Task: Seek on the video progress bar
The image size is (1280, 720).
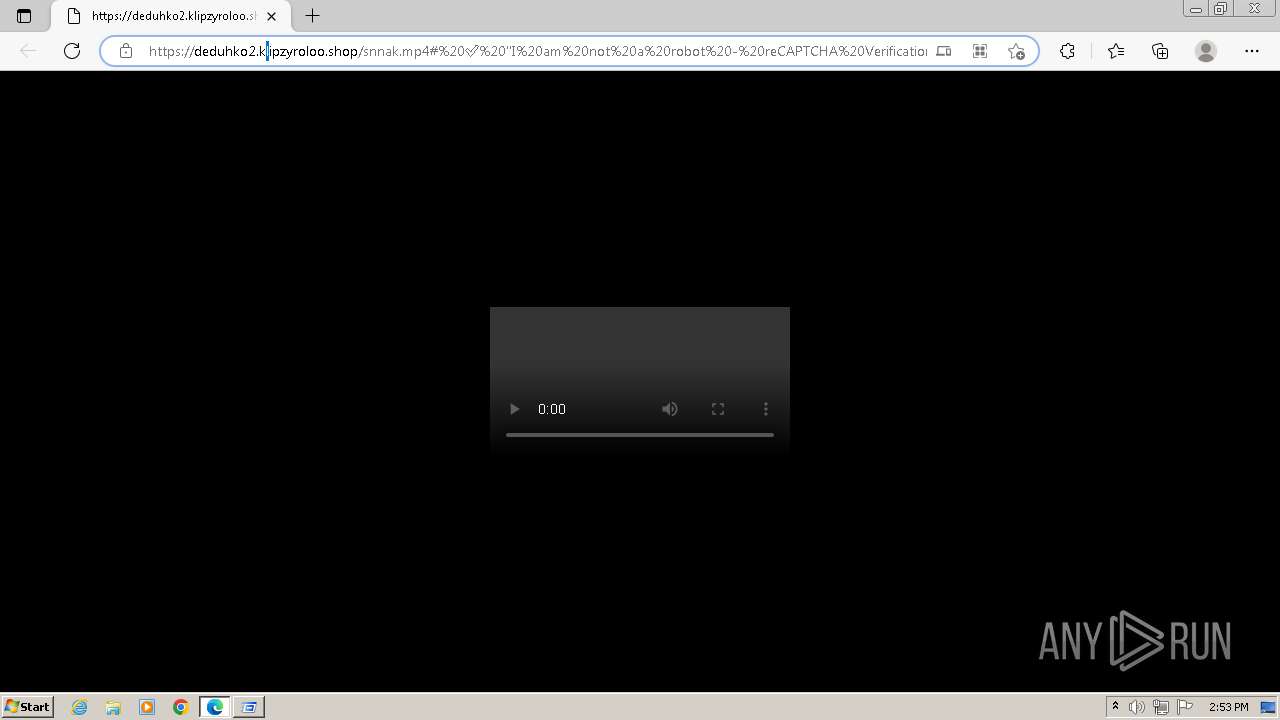Action: [640, 435]
